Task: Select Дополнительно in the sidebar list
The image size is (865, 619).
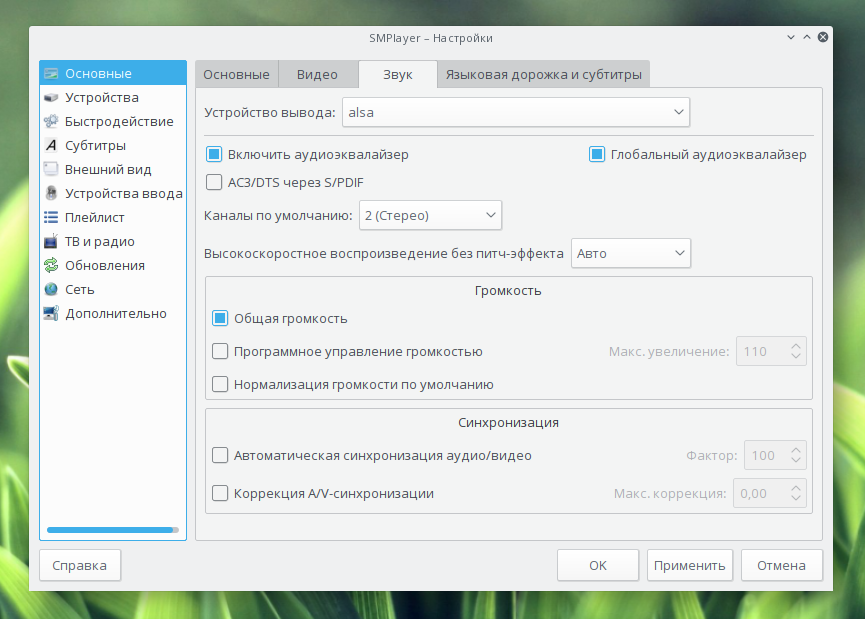Action: point(113,313)
